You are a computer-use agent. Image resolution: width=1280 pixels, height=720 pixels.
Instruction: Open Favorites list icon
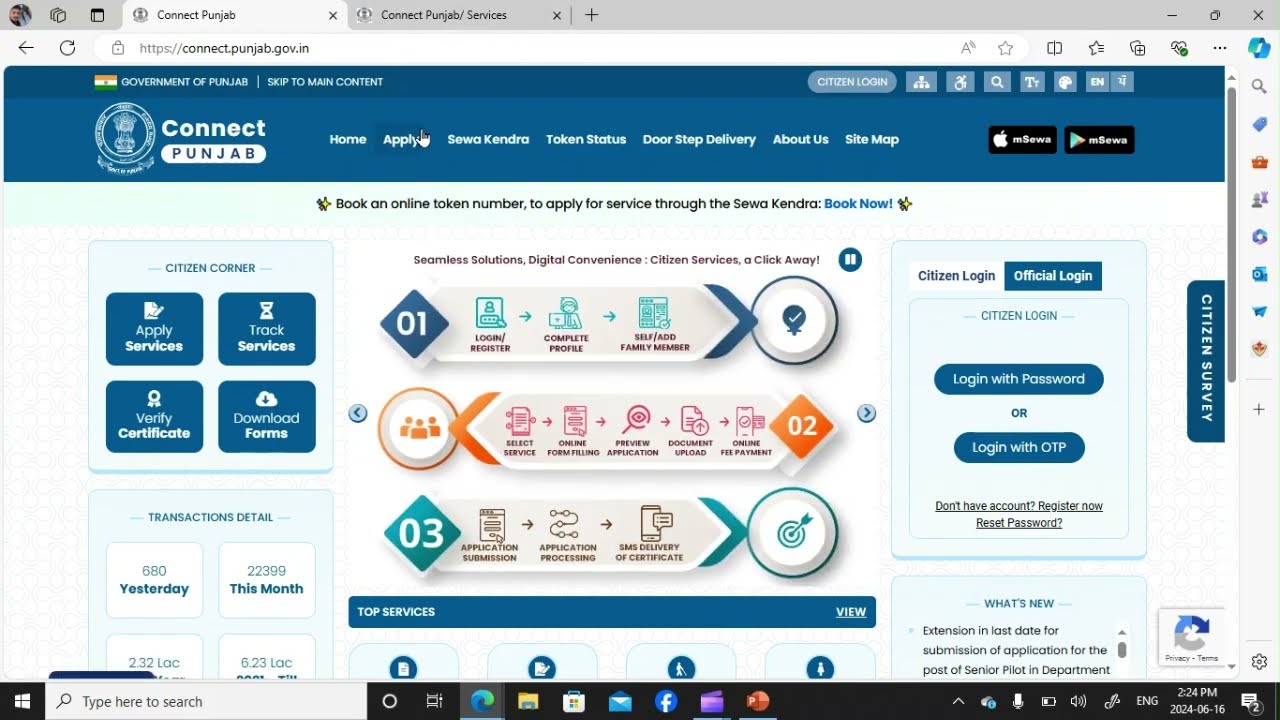click(x=1096, y=48)
